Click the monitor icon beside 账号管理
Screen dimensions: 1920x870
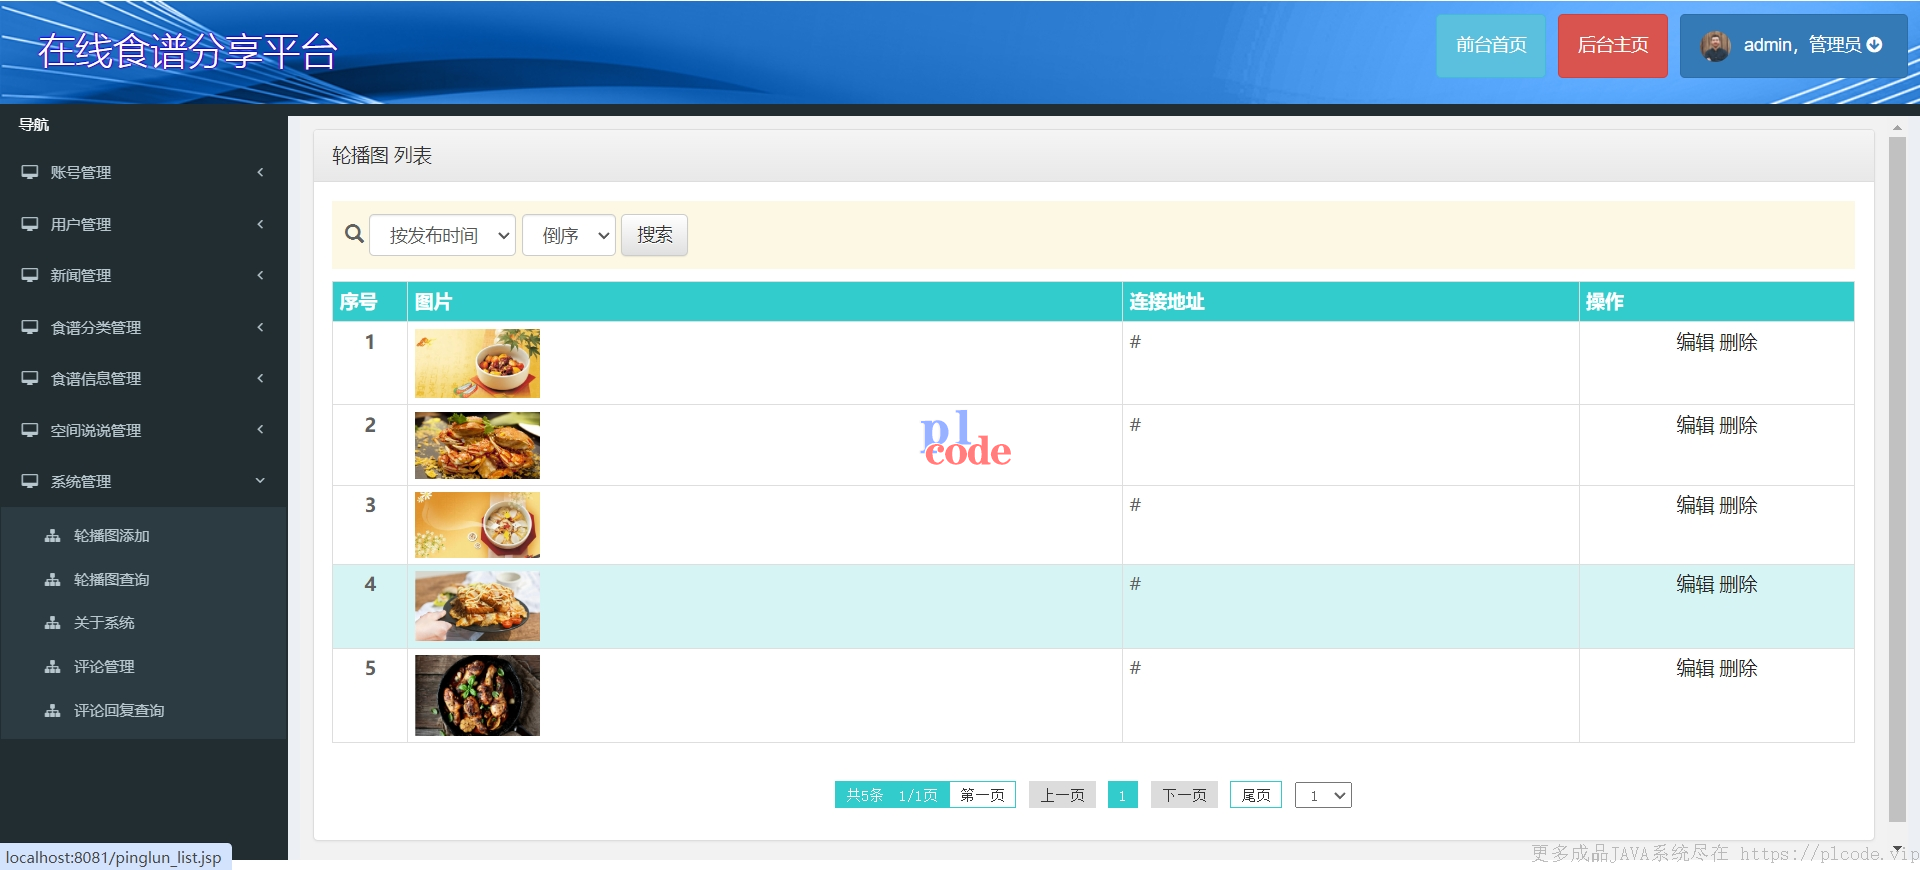click(30, 172)
